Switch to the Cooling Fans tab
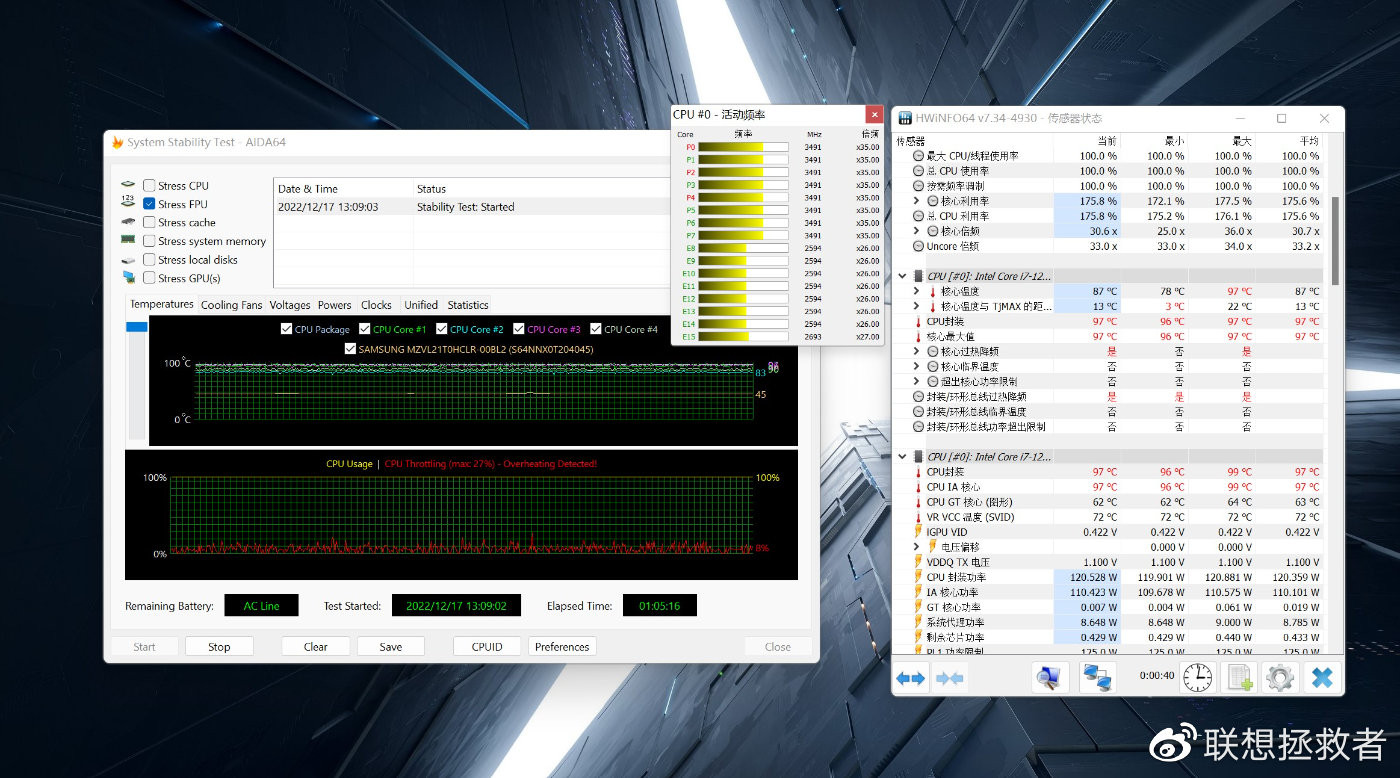 point(231,305)
